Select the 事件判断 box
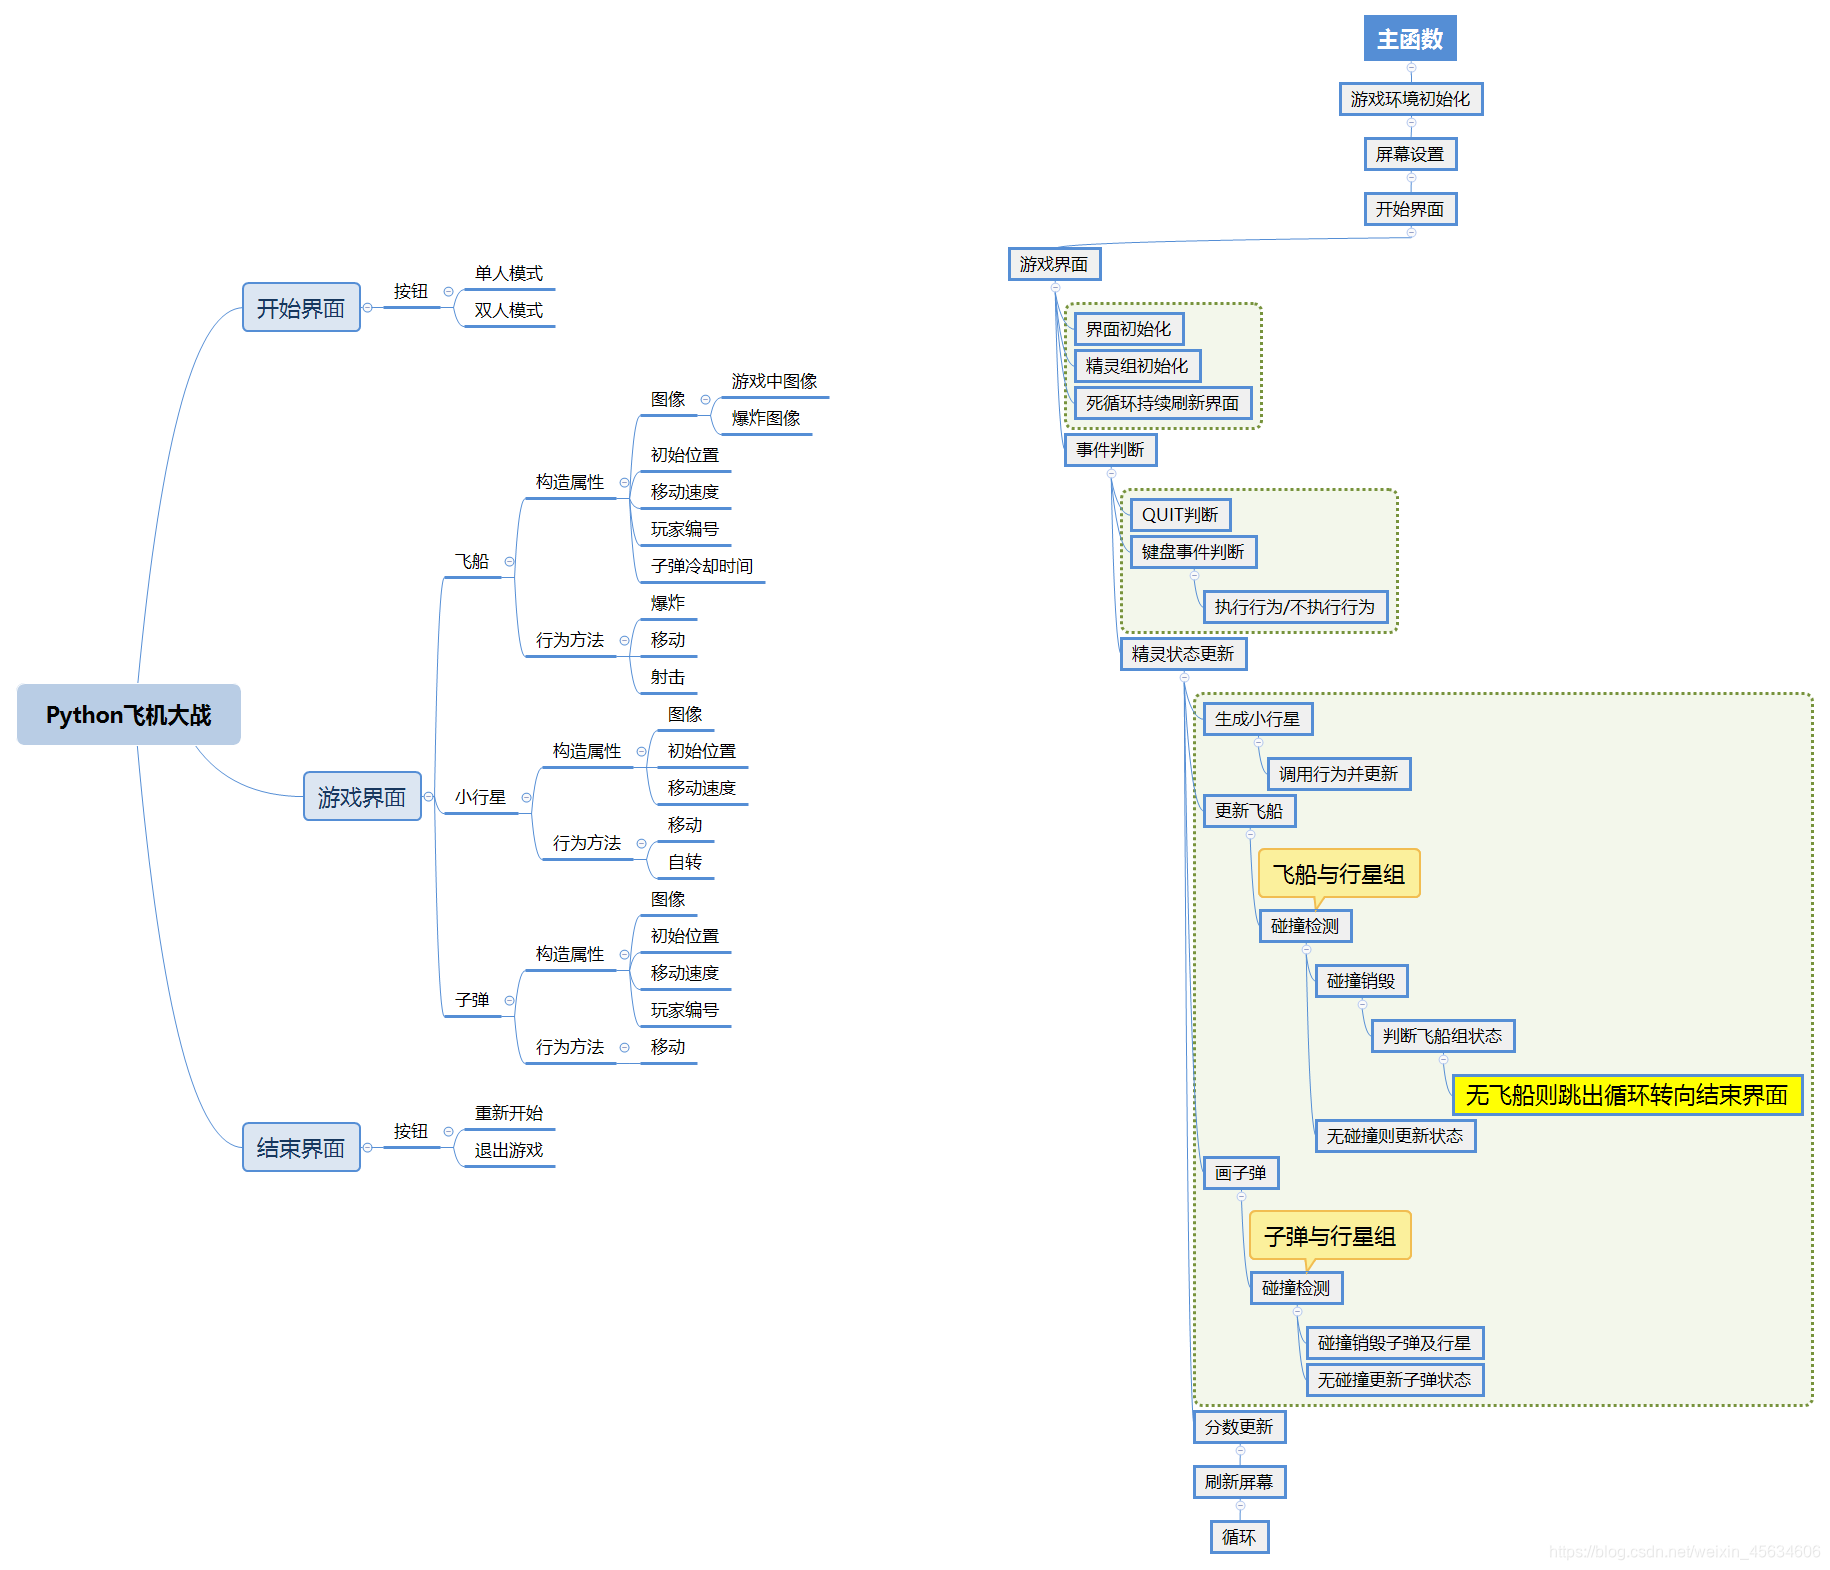Viewport: 1830px width, 1570px height. pos(1111,450)
